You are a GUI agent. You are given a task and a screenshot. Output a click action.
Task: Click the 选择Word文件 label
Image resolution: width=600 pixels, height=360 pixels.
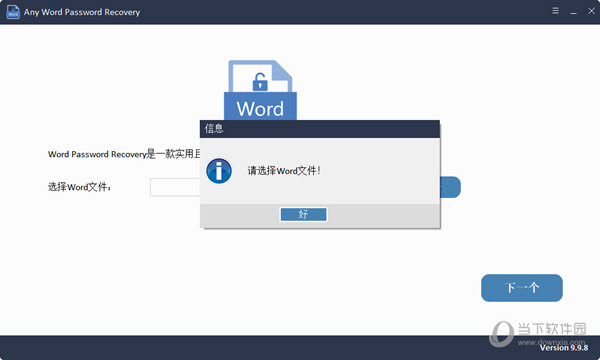click(x=79, y=187)
